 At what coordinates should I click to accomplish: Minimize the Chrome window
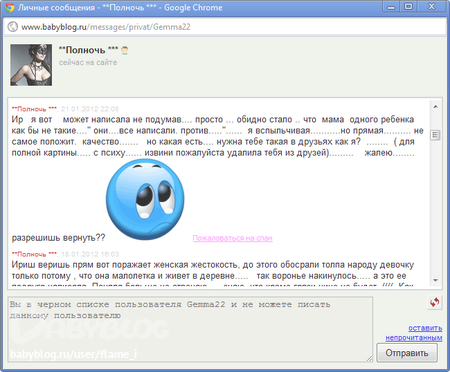pos(391,7)
